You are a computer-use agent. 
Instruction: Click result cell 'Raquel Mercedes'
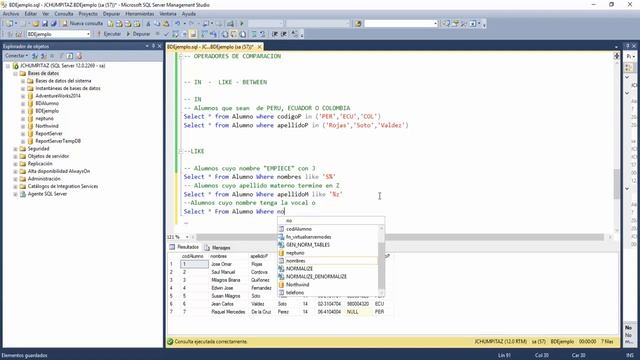(228, 312)
